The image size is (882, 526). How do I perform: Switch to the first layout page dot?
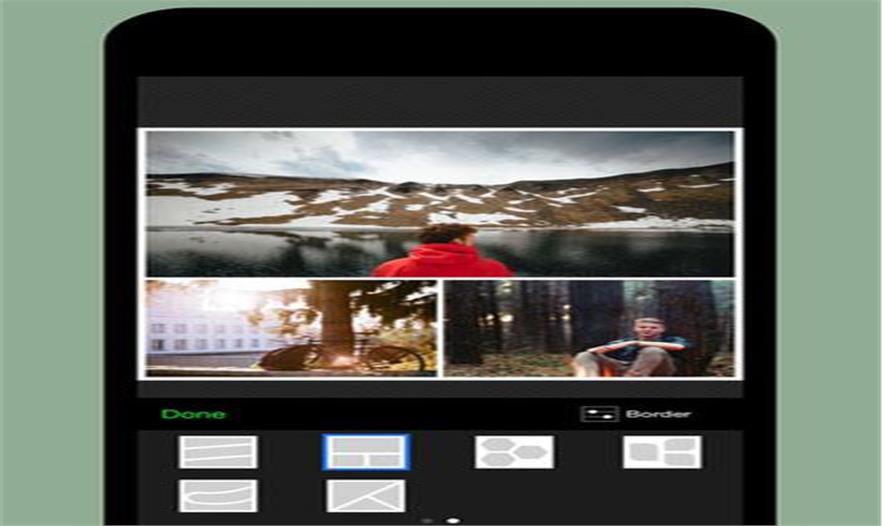pos(428,520)
